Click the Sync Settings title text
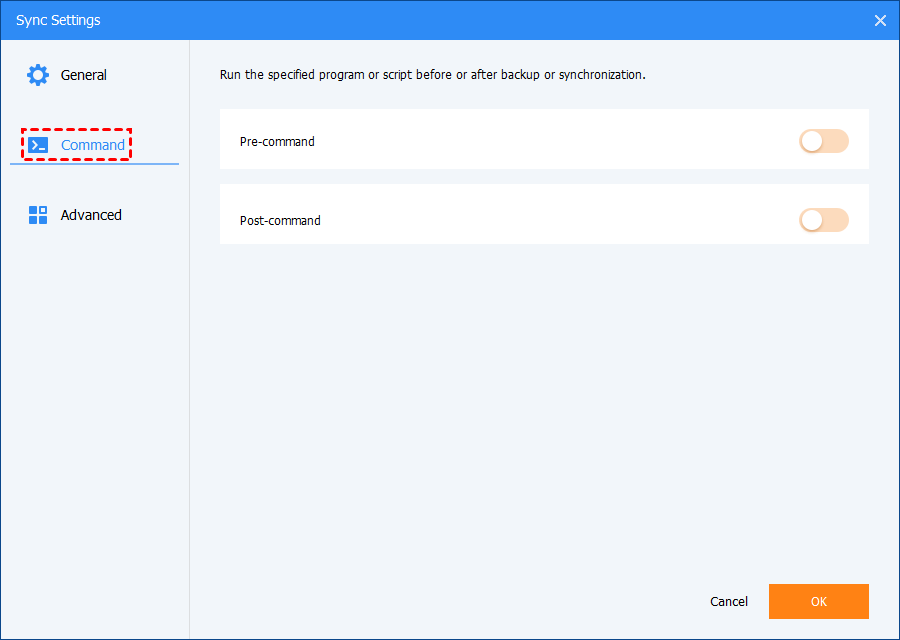This screenshot has height=640, width=900. click(x=58, y=20)
